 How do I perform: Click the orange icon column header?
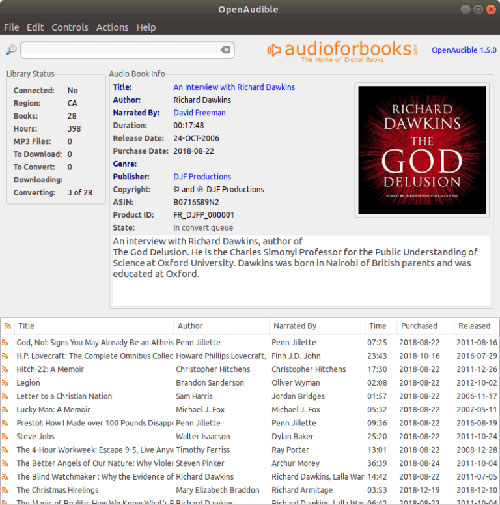8,326
